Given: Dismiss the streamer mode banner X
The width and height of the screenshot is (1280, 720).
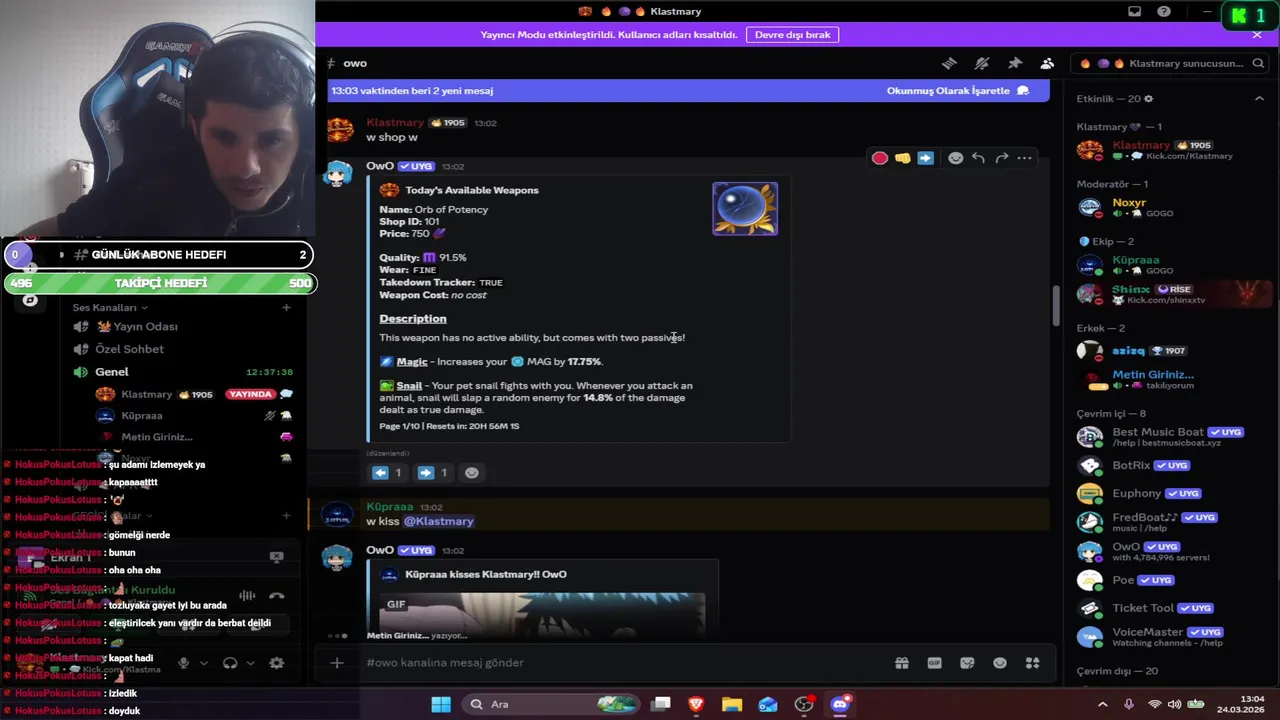Looking at the screenshot, I should 1257,34.
